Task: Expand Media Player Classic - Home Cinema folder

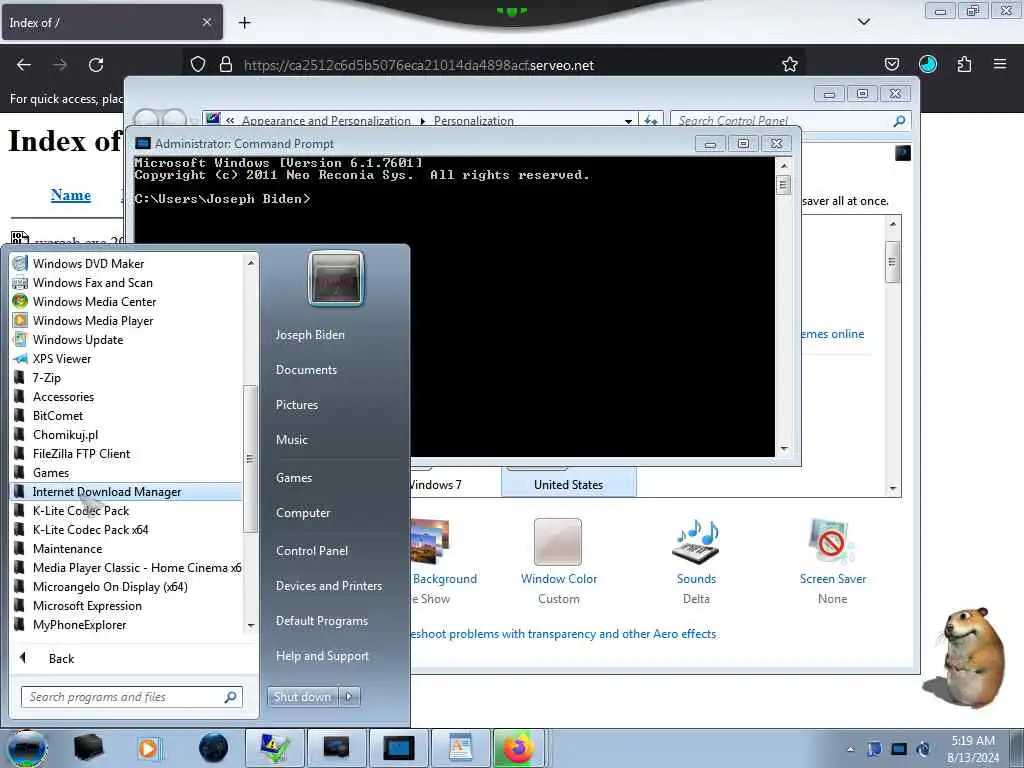Action: pyautogui.click(x=136, y=568)
